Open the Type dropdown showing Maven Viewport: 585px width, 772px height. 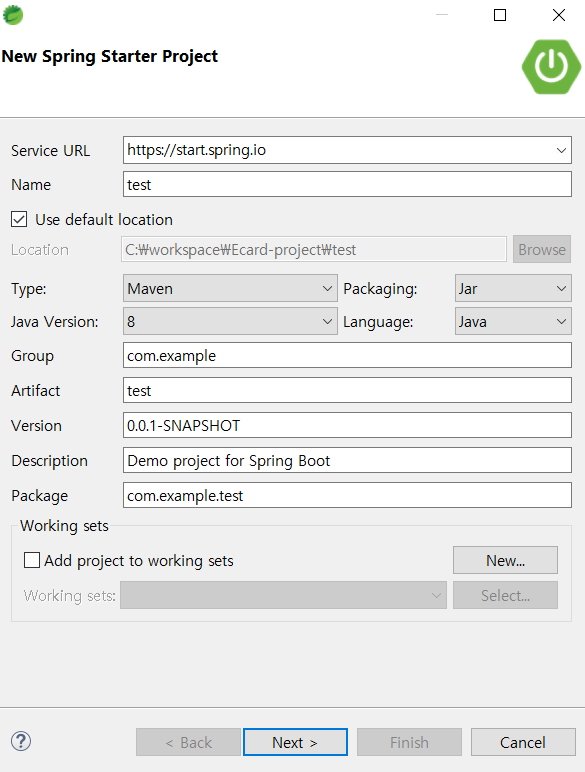(x=230, y=289)
